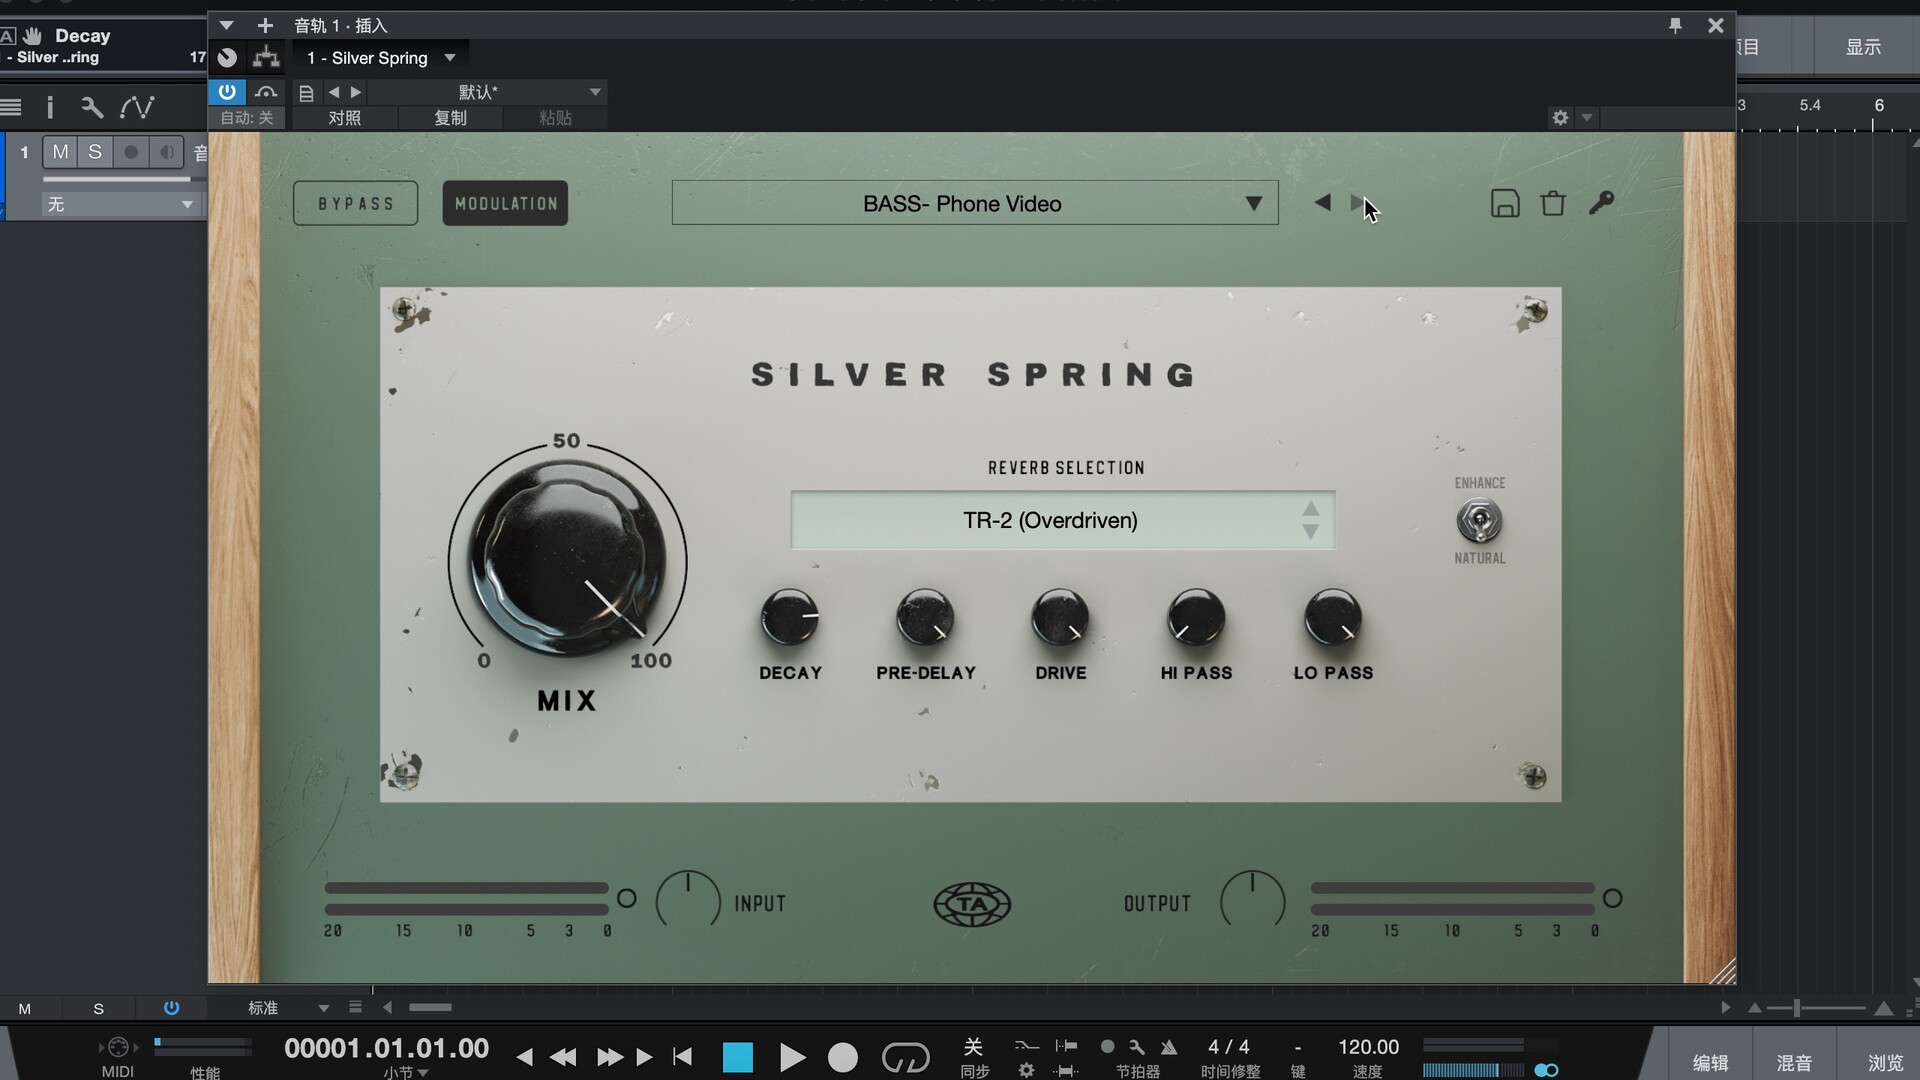Open plugin window gear settings
The width and height of the screenshot is (1920, 1080).
[1560, 118]
